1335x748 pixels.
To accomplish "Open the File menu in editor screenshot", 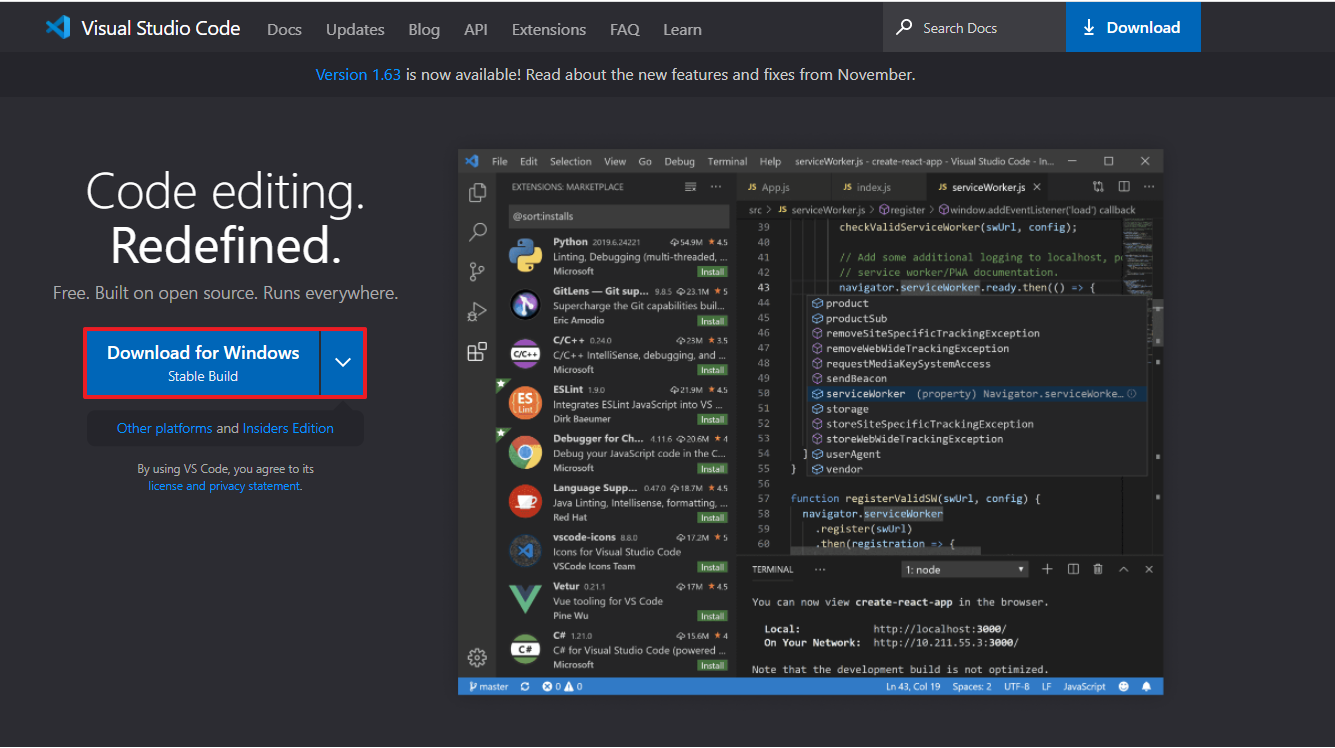I will (x=500, y=161).
